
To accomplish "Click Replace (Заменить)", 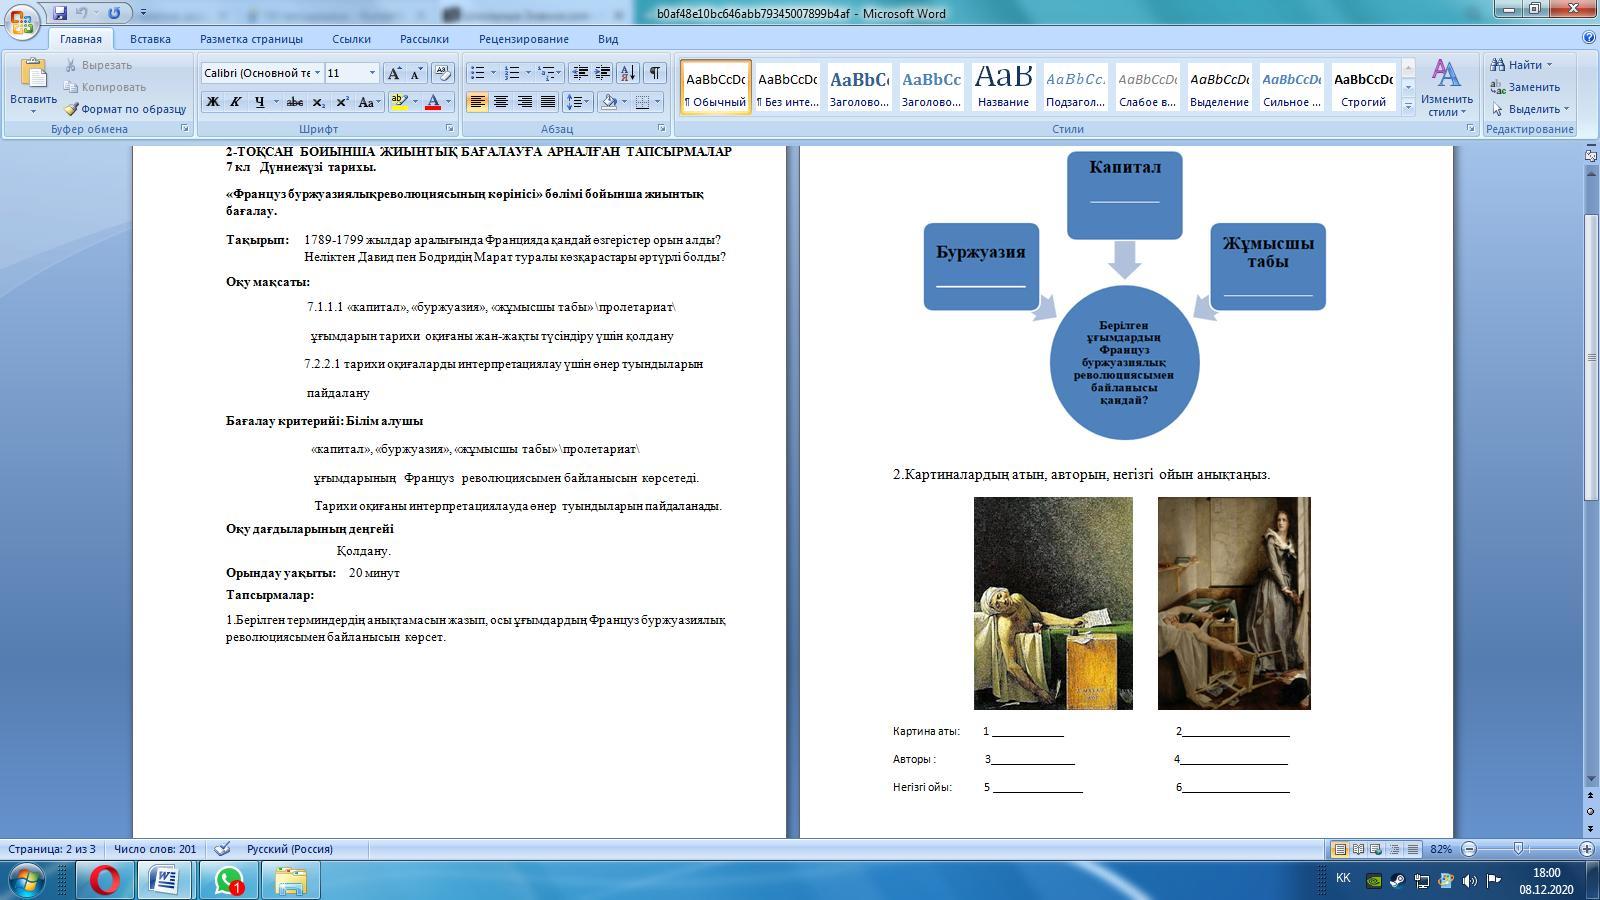I will (1525, 87).
